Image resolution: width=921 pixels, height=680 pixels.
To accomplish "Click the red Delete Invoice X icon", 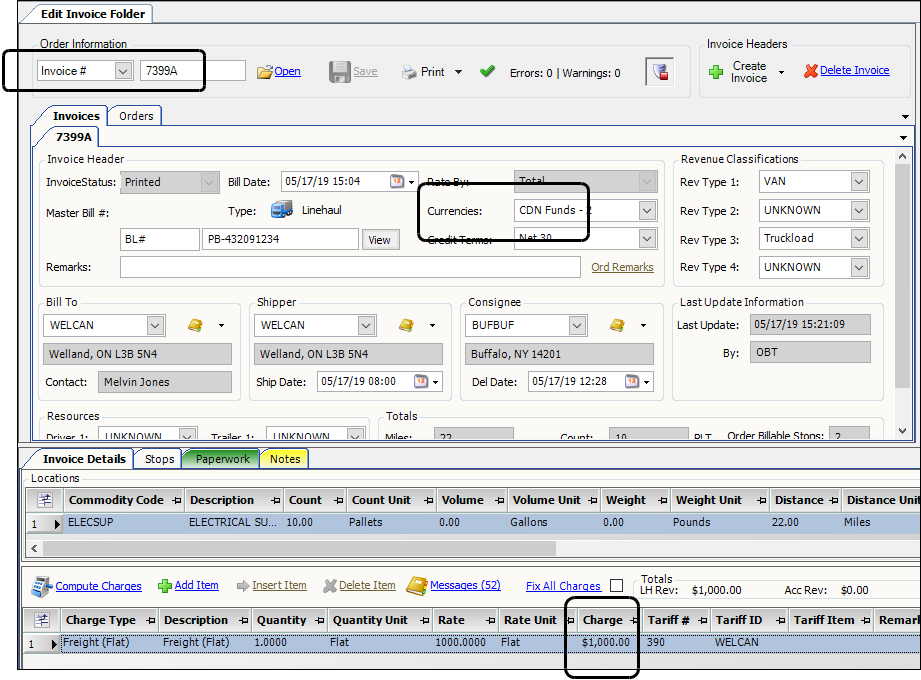I will click(810, 71).
